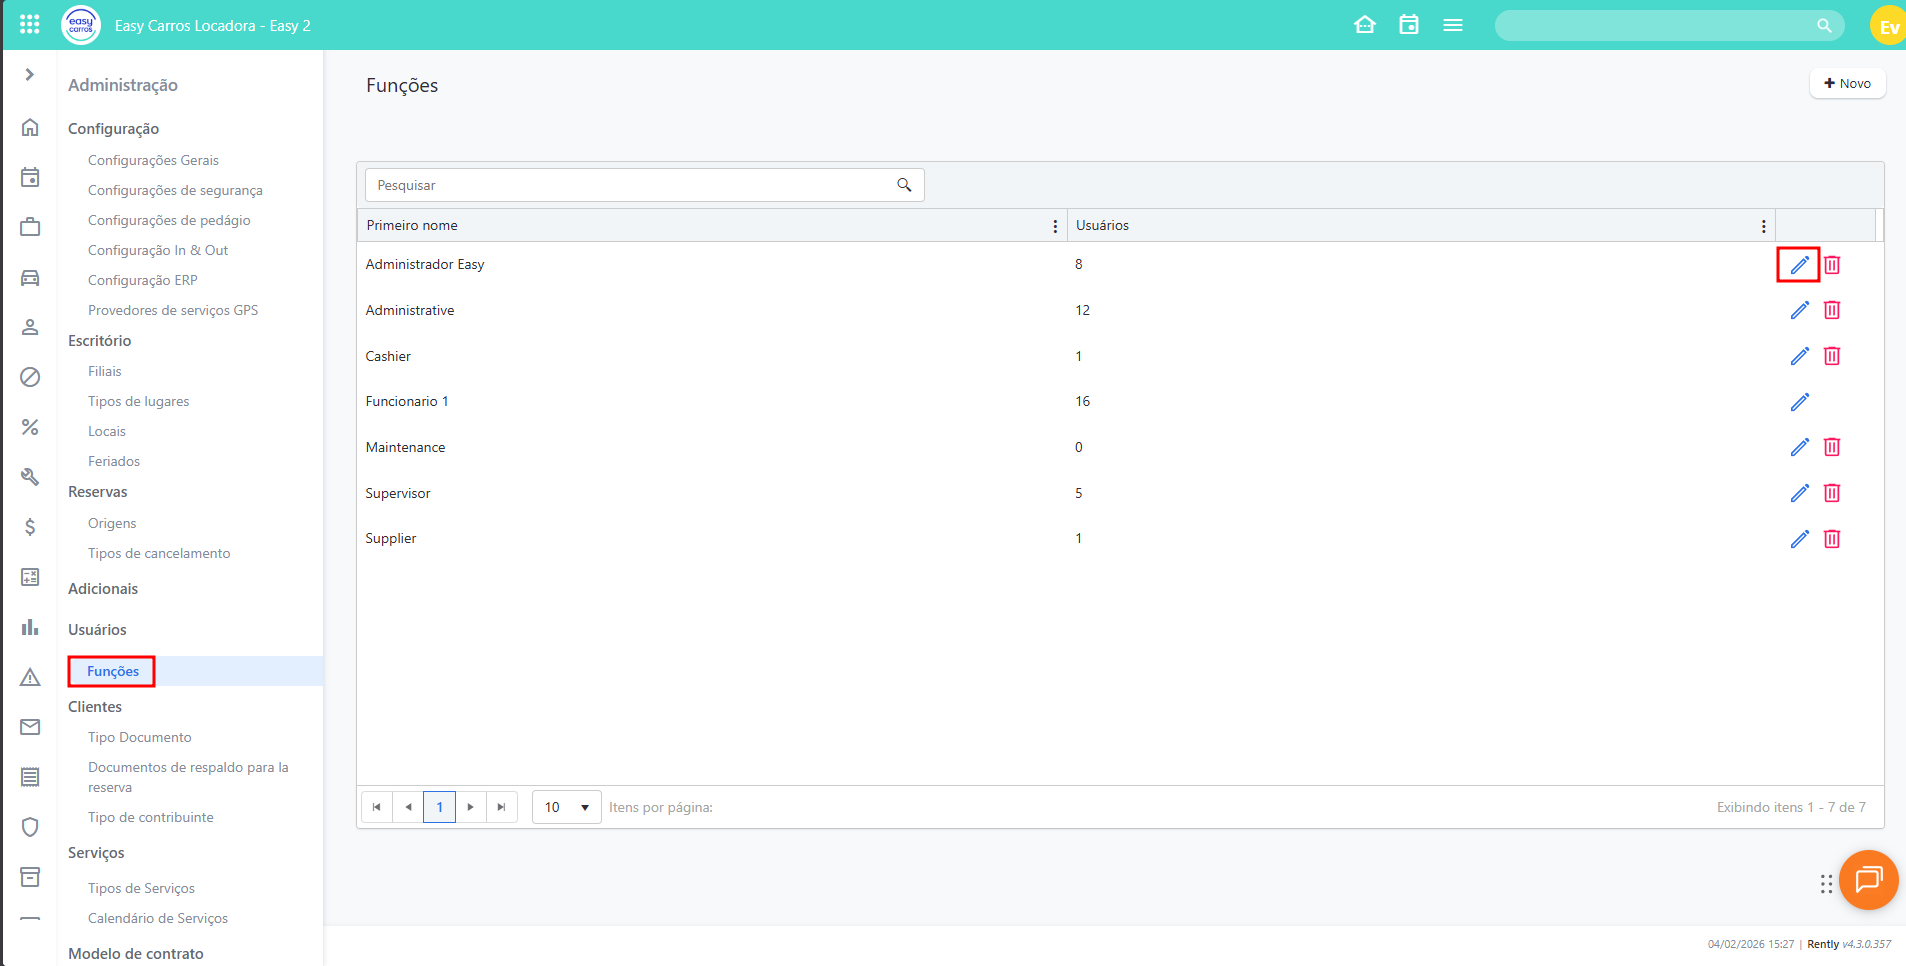The image size is (1906, 966).
Task: Click the search magnifier in Pesquisar field
Action: click(904, 185)
